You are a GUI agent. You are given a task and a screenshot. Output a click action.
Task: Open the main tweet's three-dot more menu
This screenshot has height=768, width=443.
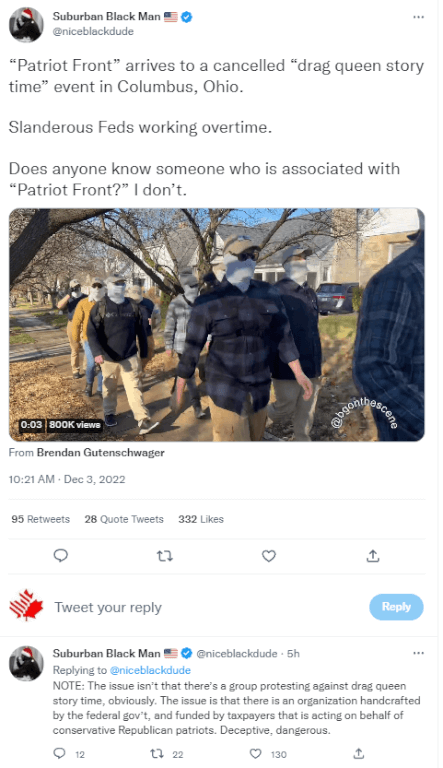pyautogui.click(x=418, y=17)
